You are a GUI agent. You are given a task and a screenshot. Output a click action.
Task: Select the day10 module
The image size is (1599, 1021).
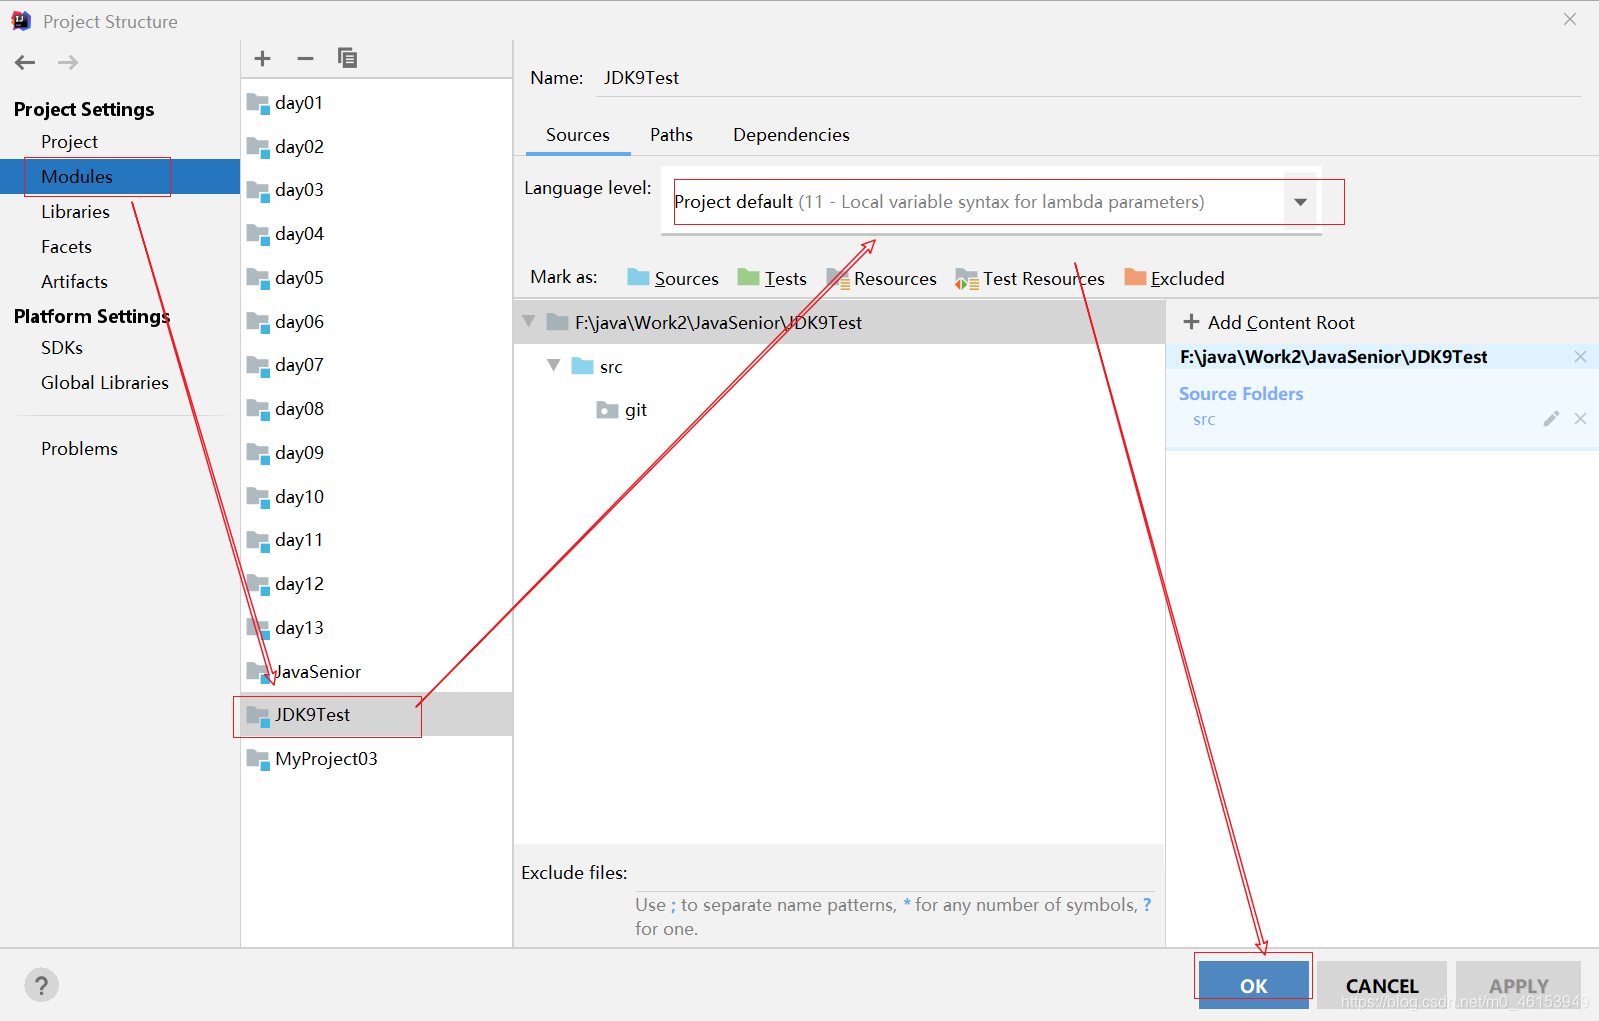[x=376, y=497]
